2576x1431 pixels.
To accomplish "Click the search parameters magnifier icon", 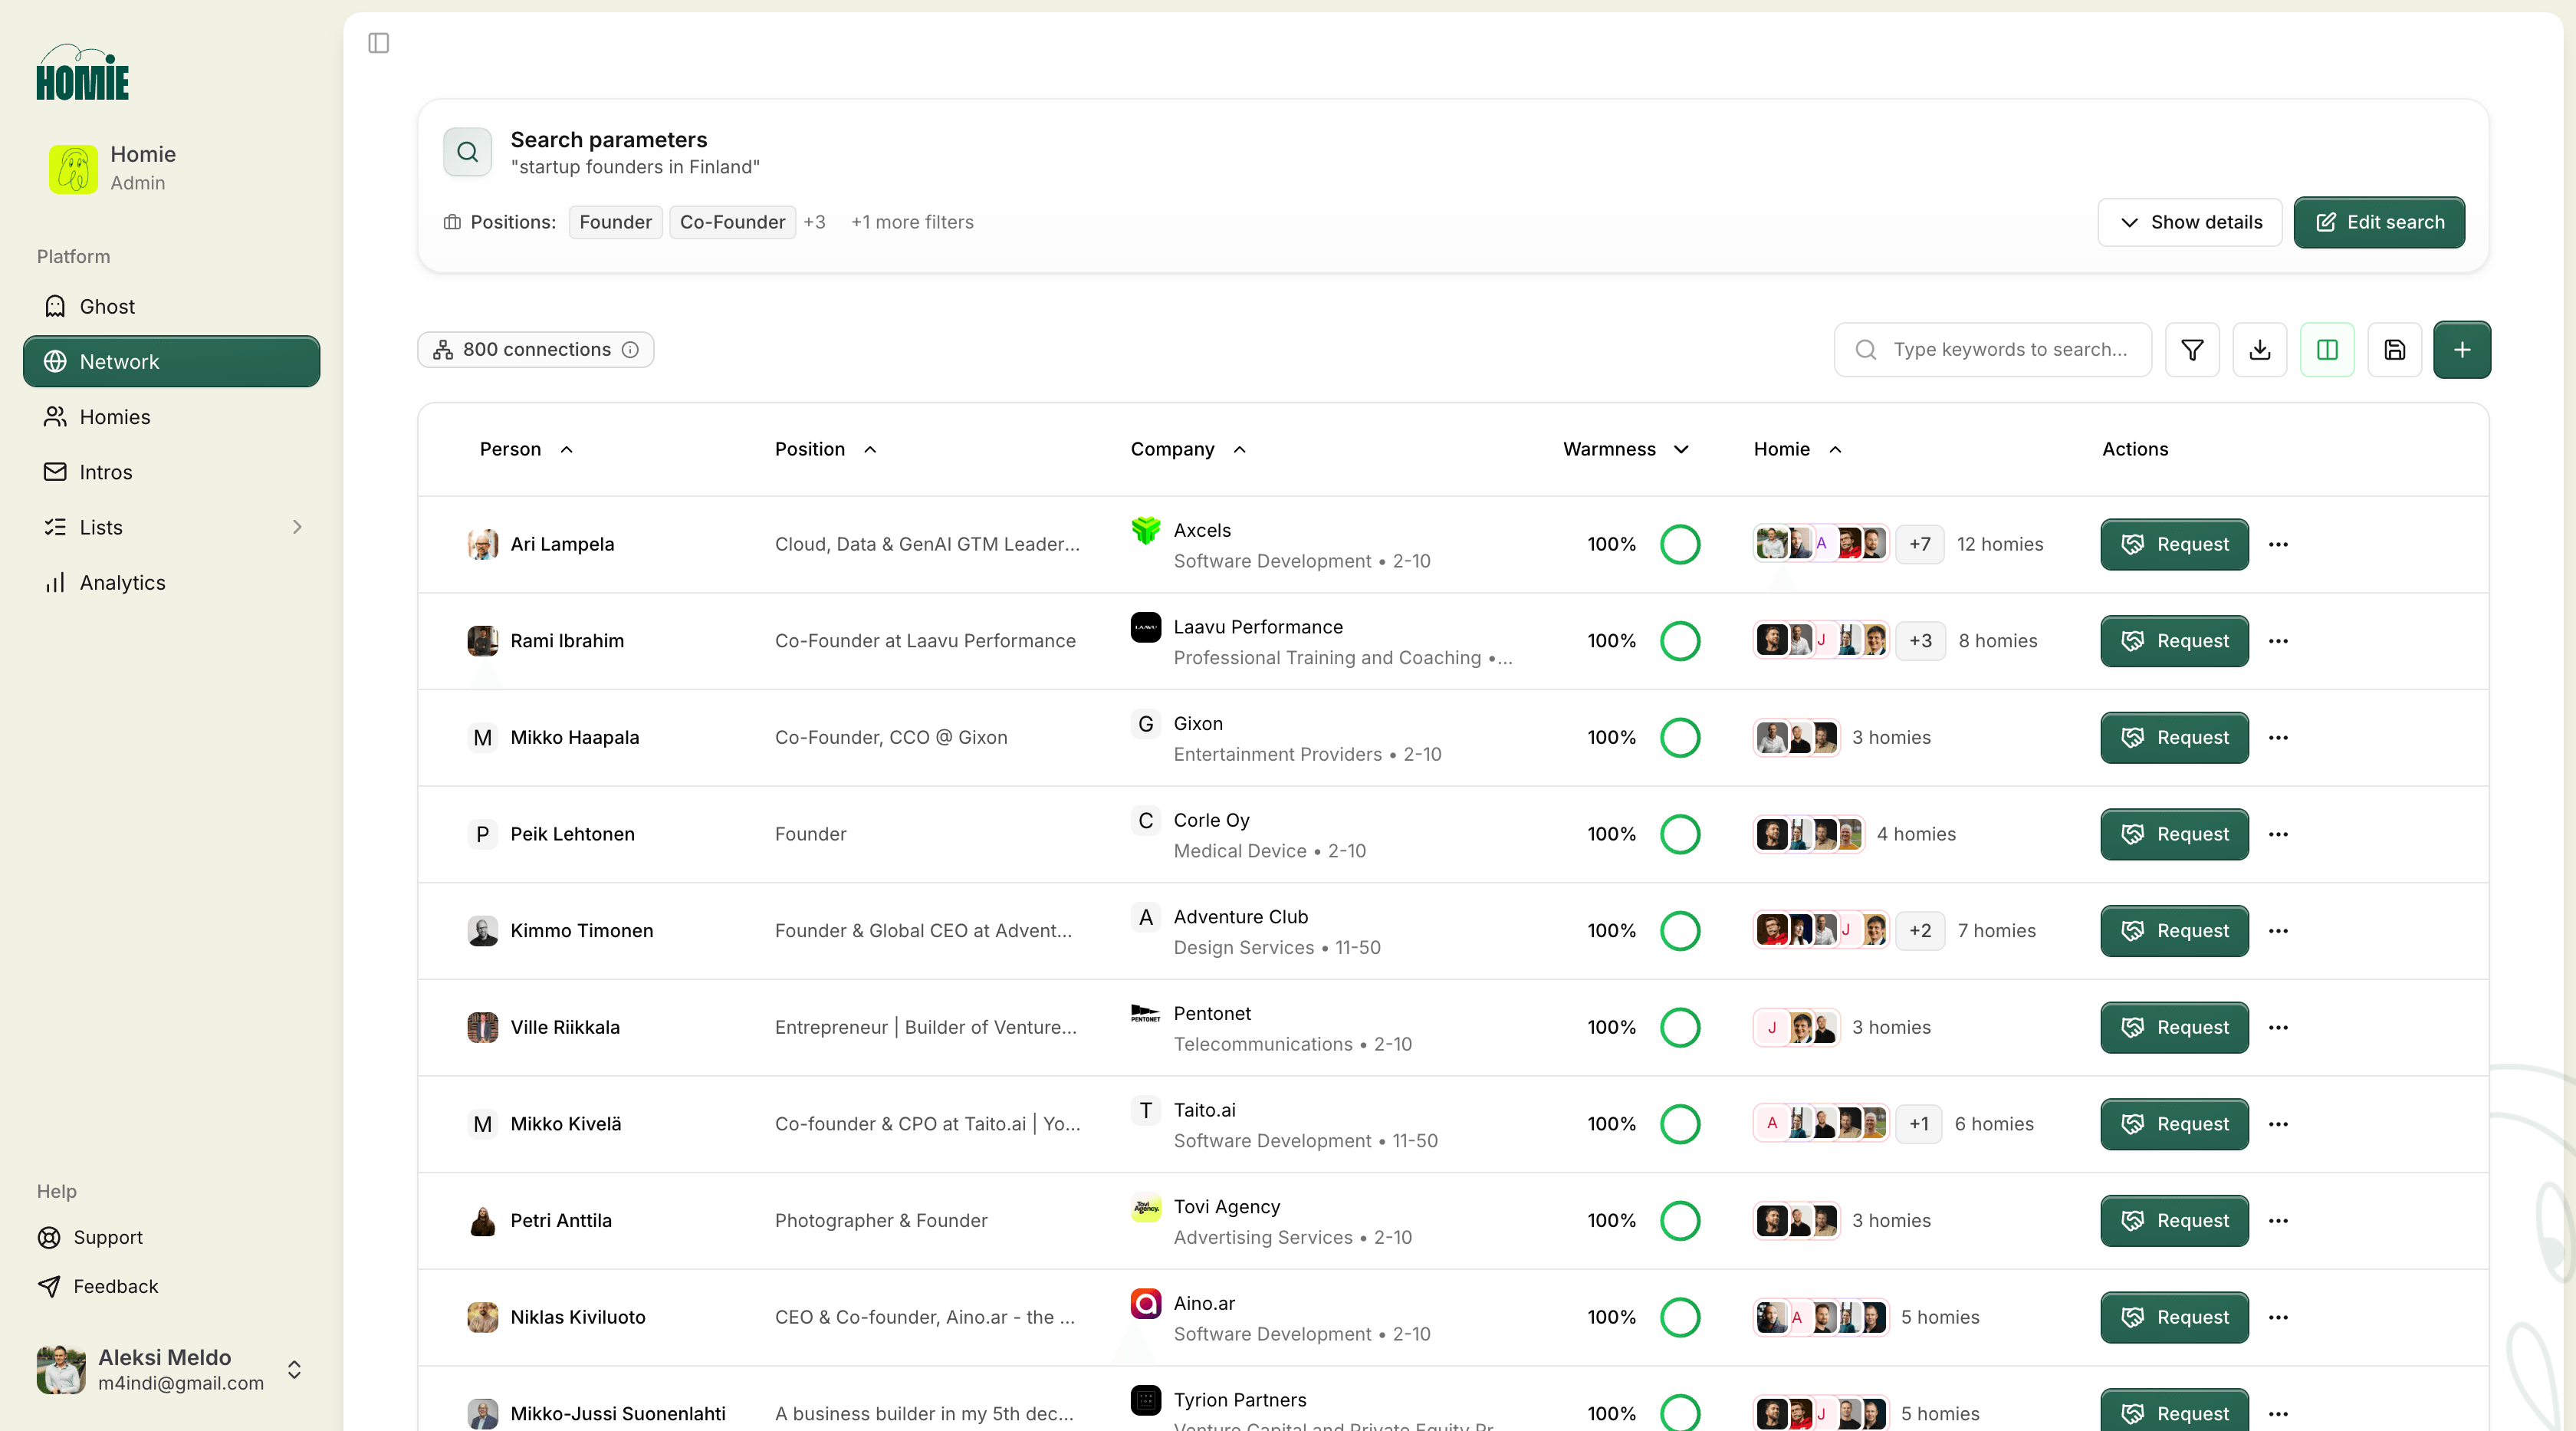I will 467,152.
